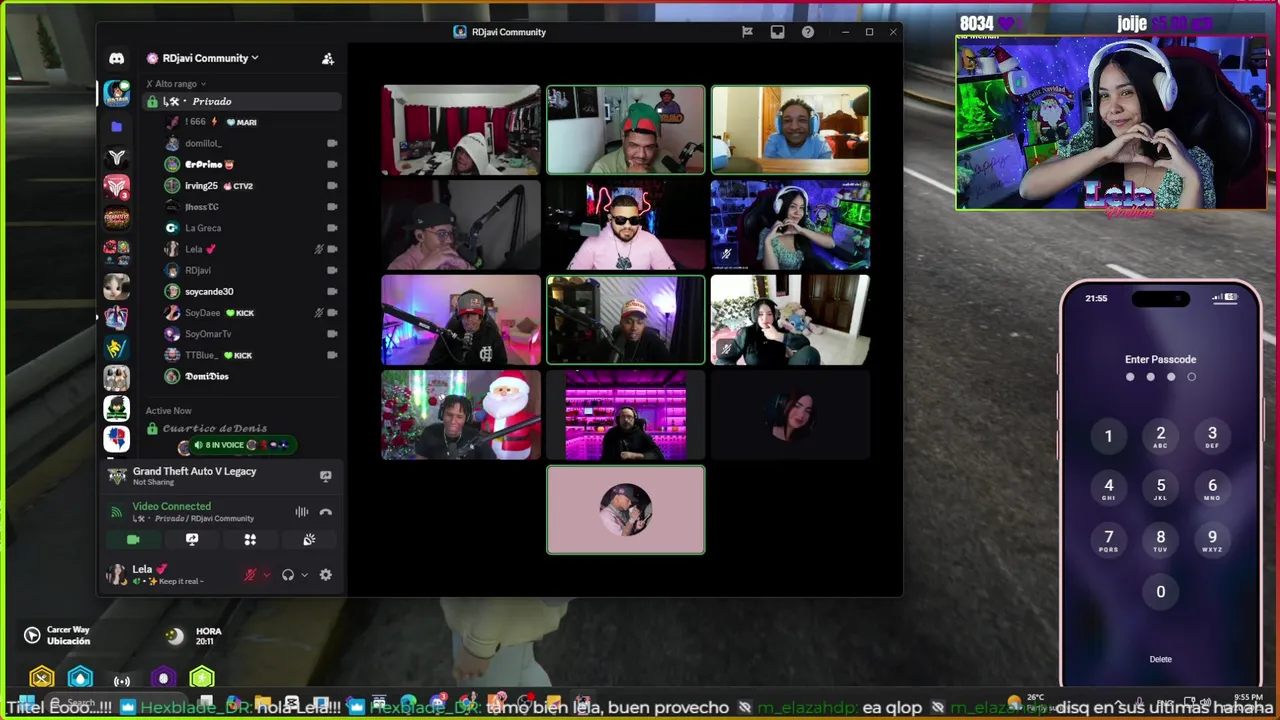Toggle deafen headphones icon
Image resolution: width=1280 pixels, height=720 pixels.
pos(288,575)
